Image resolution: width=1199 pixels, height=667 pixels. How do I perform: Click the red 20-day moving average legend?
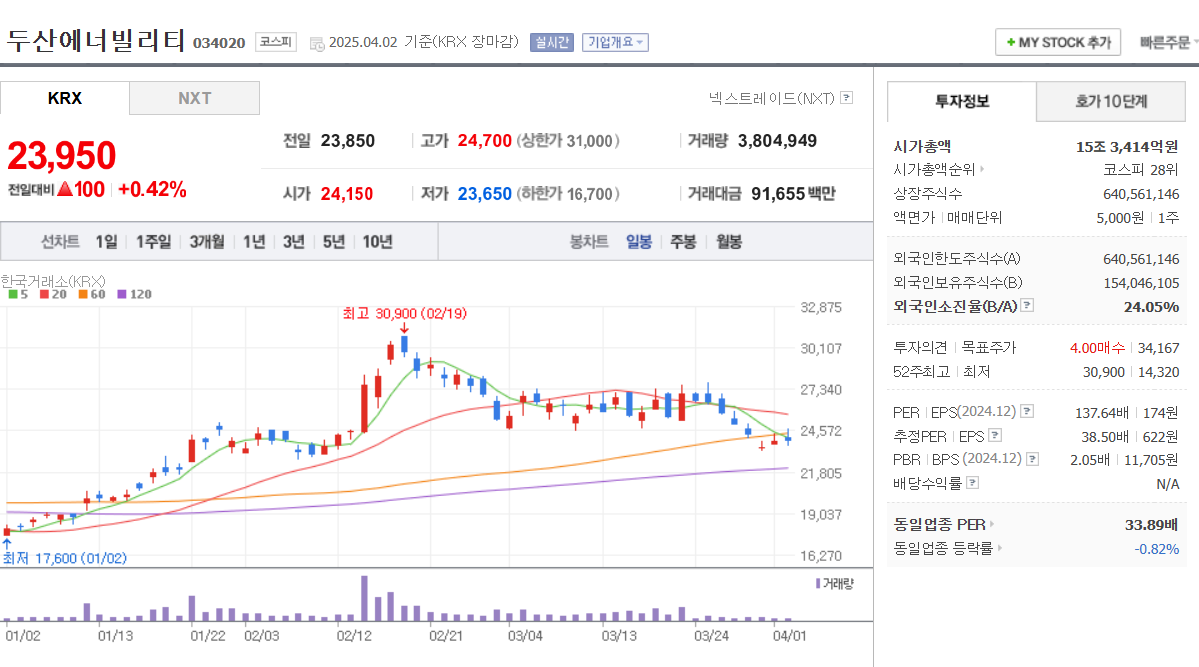pos(54,294)
